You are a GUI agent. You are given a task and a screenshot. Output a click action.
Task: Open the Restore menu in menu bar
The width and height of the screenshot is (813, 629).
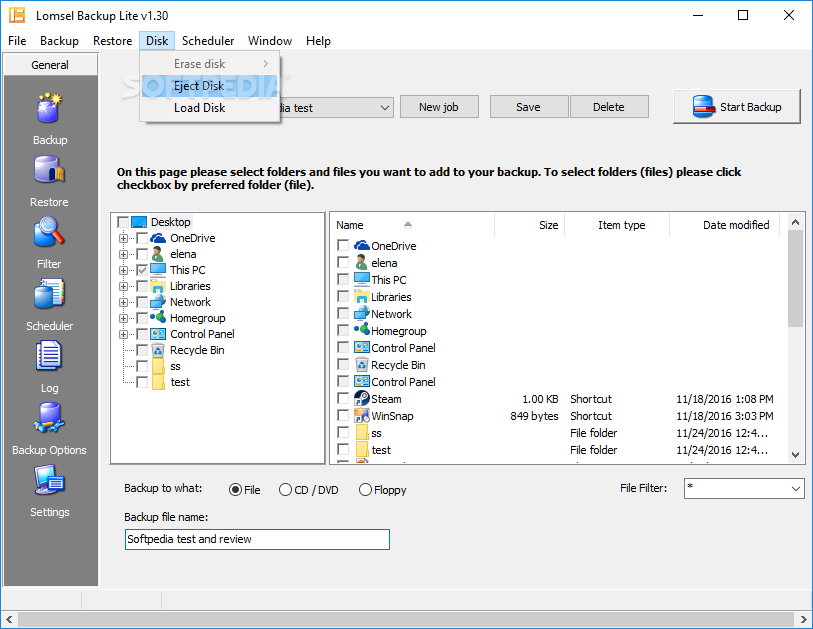coord(113,41)
